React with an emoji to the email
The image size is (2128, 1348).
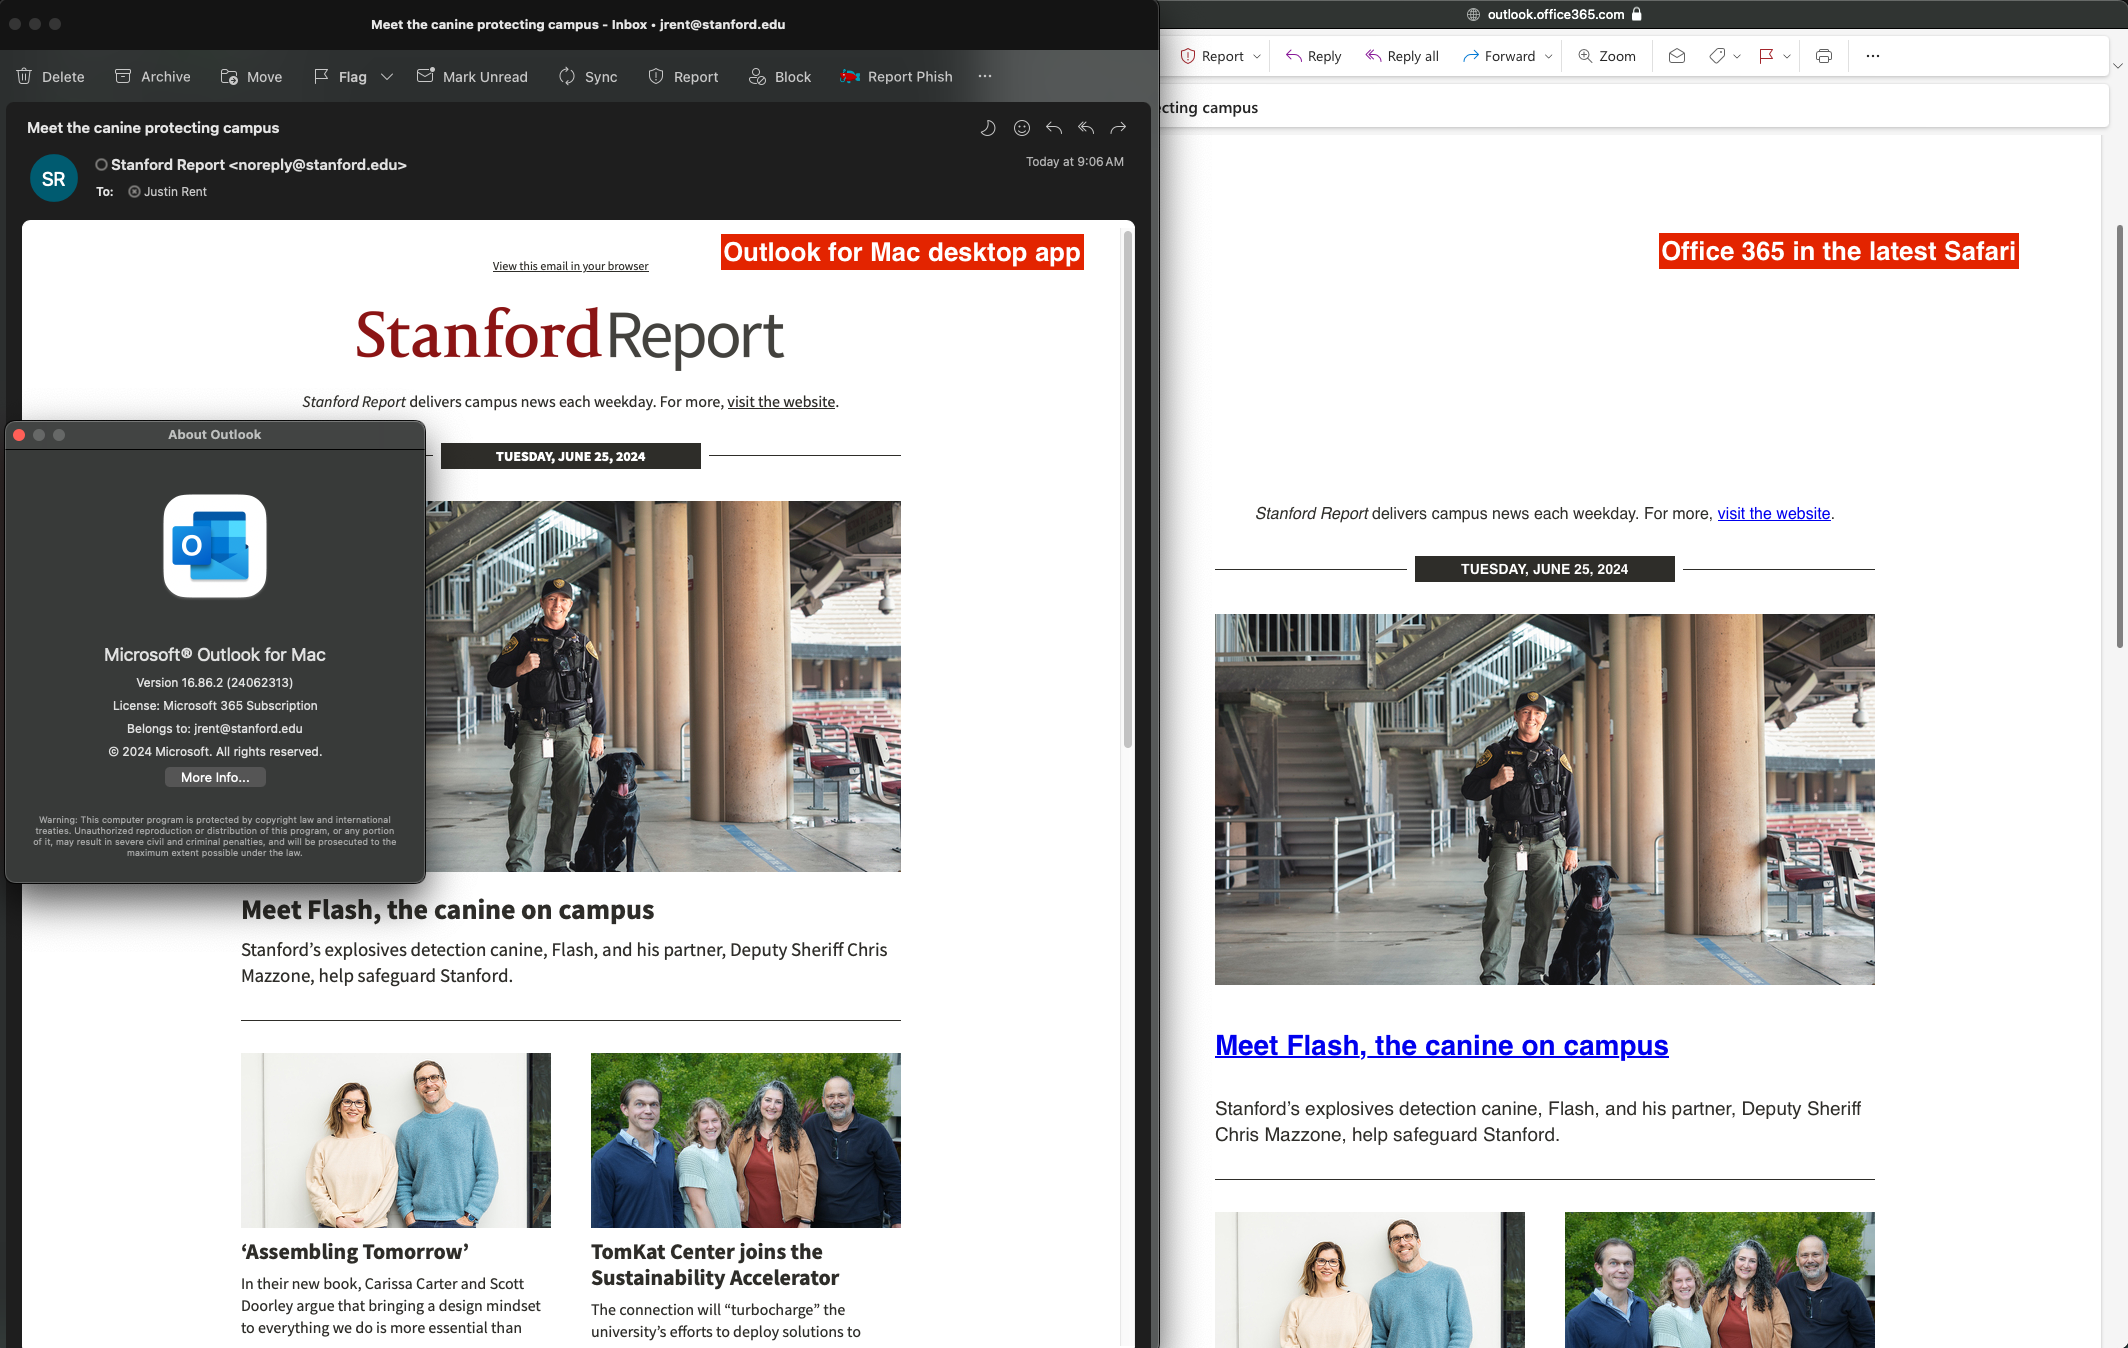pyautogui.click(x=1021, y=128)
